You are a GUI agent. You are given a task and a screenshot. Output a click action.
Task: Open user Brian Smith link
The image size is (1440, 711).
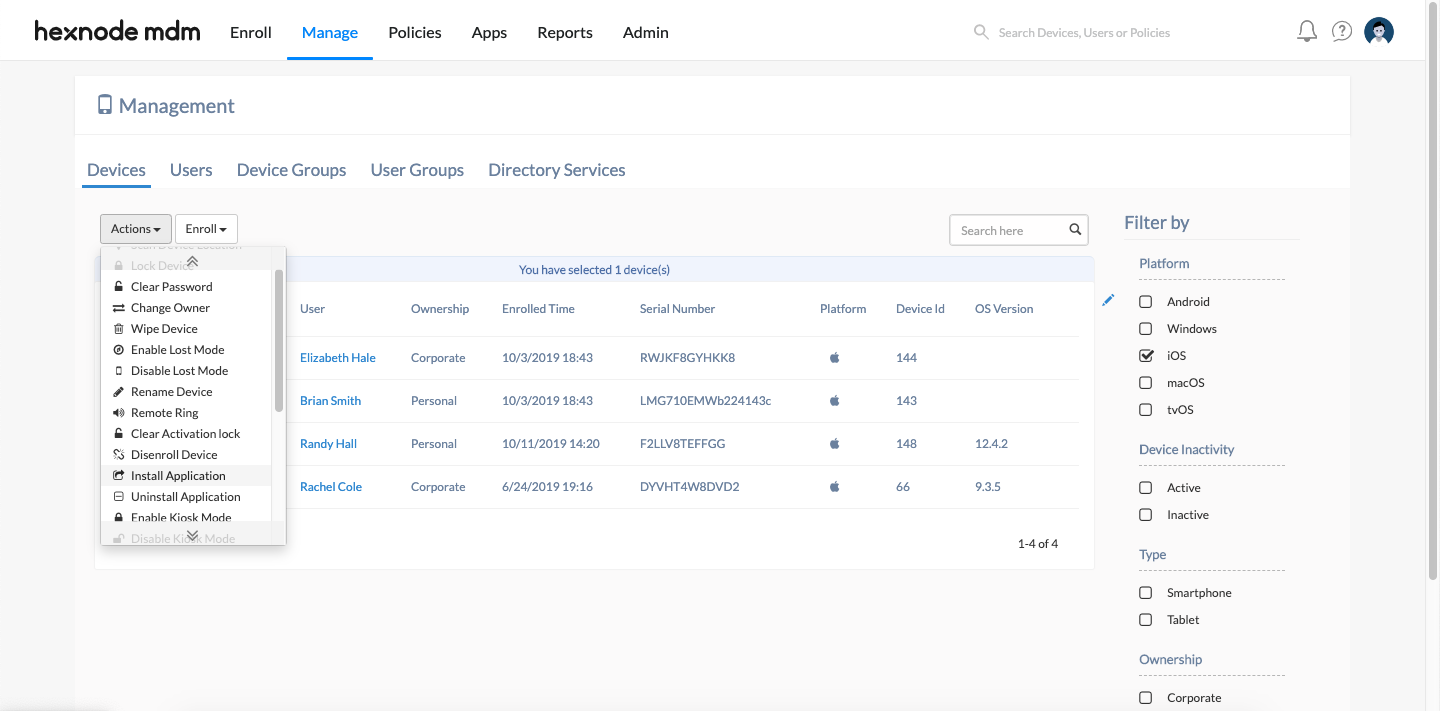(330, 401)
